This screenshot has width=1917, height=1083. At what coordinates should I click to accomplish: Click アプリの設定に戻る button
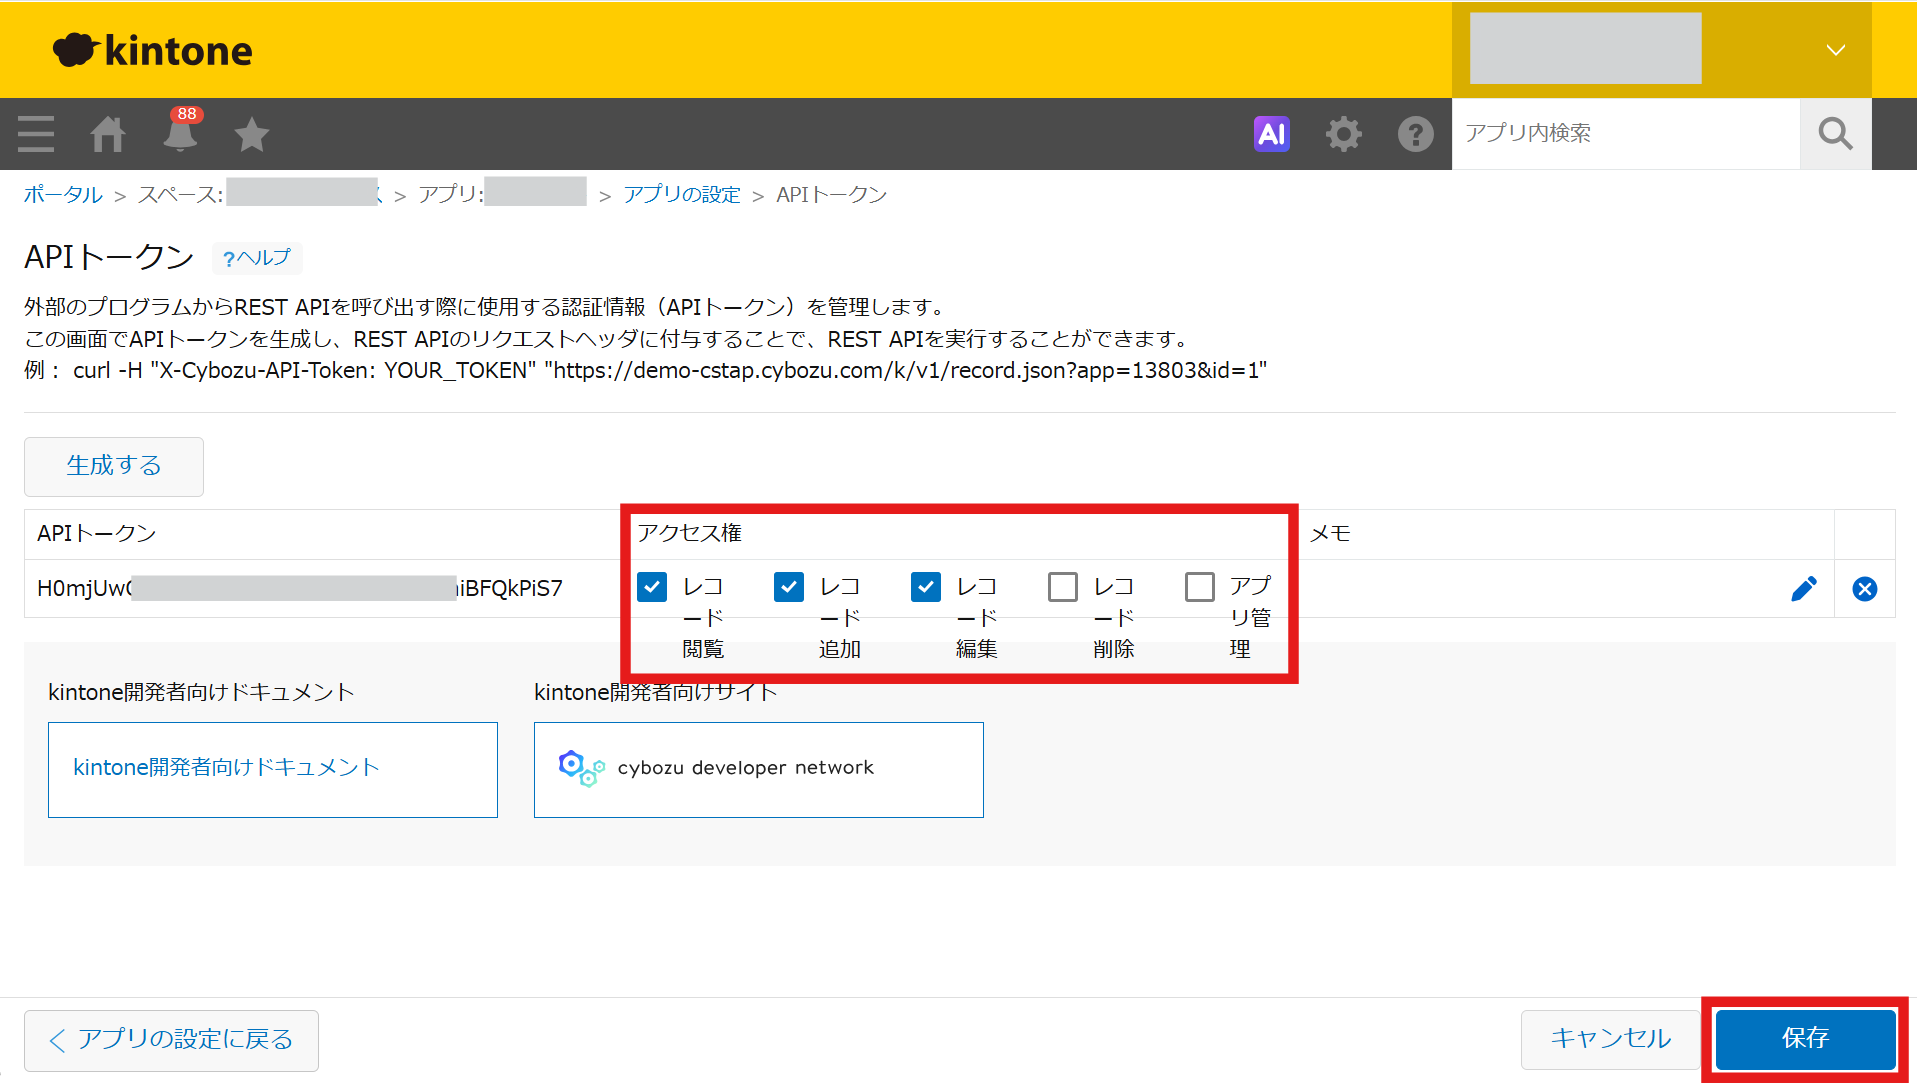pos(171,1040)
